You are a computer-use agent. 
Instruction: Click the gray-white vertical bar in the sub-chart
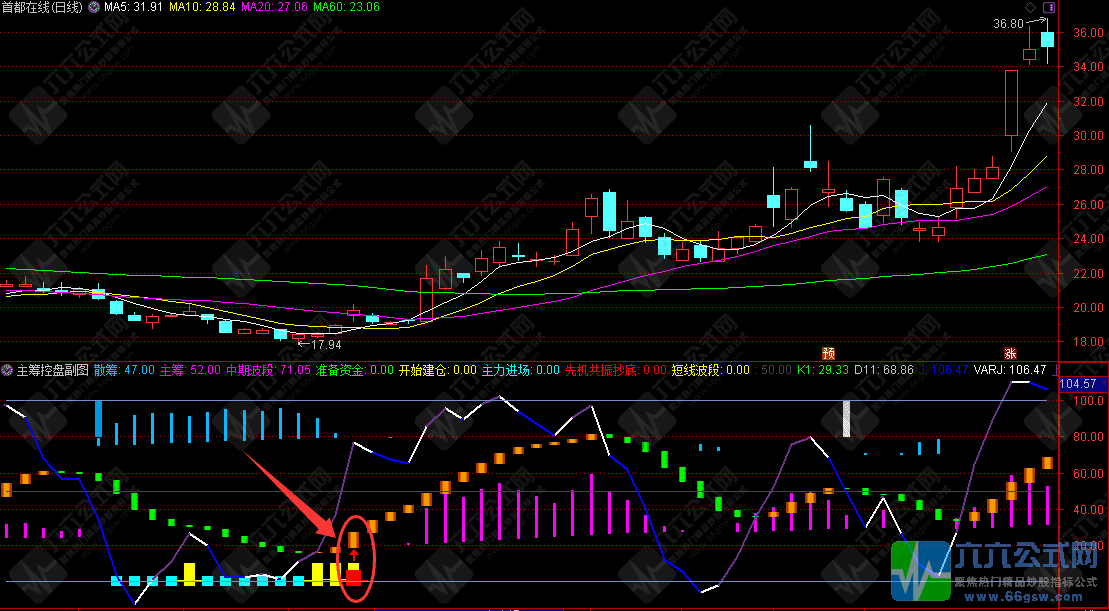846,418
